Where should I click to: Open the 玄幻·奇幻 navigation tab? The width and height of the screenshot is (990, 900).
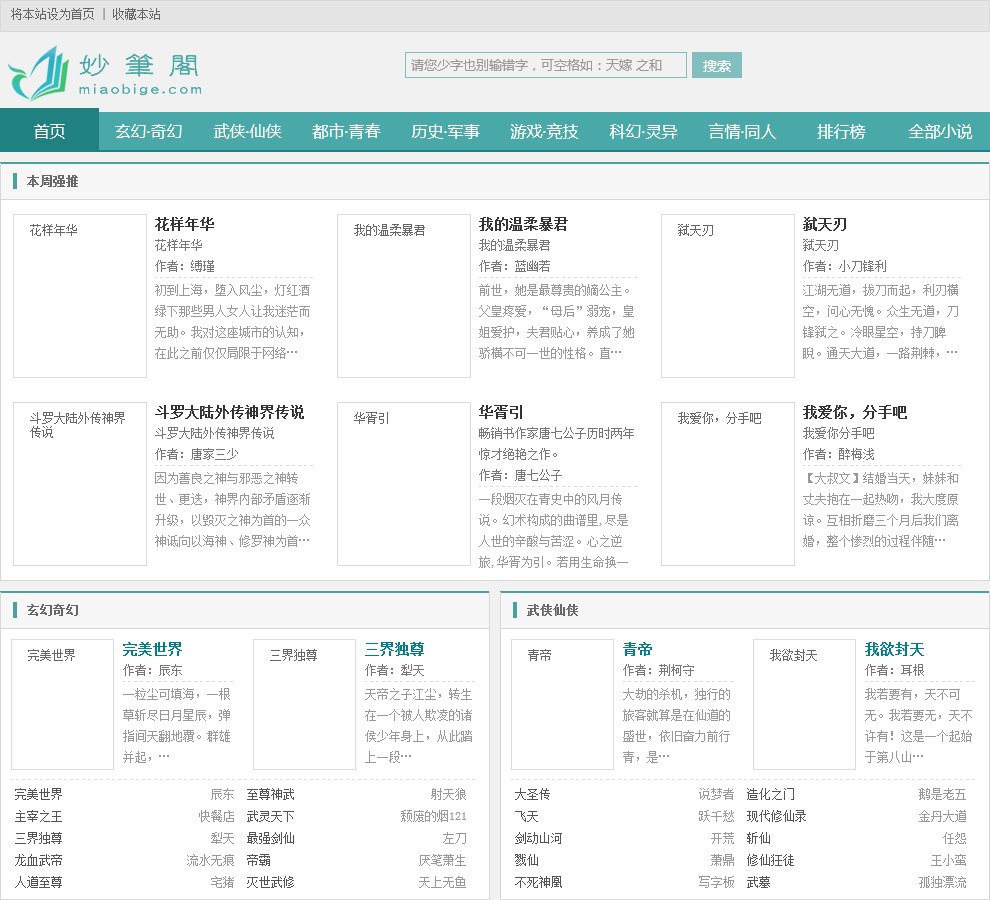click(x=148, y=131)
